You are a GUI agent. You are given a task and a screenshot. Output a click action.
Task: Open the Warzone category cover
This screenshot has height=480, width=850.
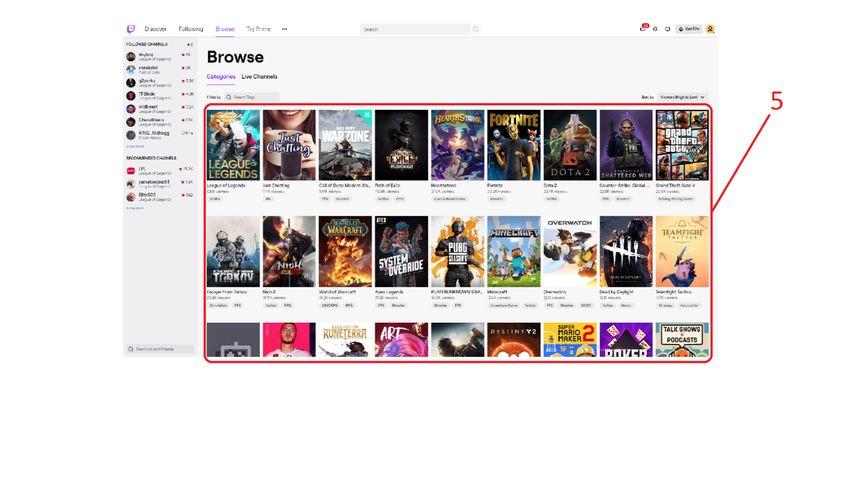345,145
